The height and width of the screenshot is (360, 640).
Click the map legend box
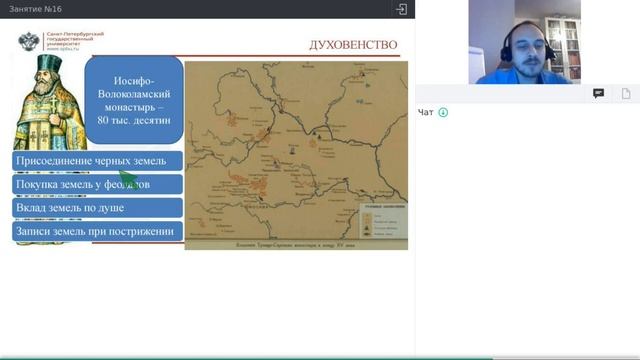[x=383, y=221]
